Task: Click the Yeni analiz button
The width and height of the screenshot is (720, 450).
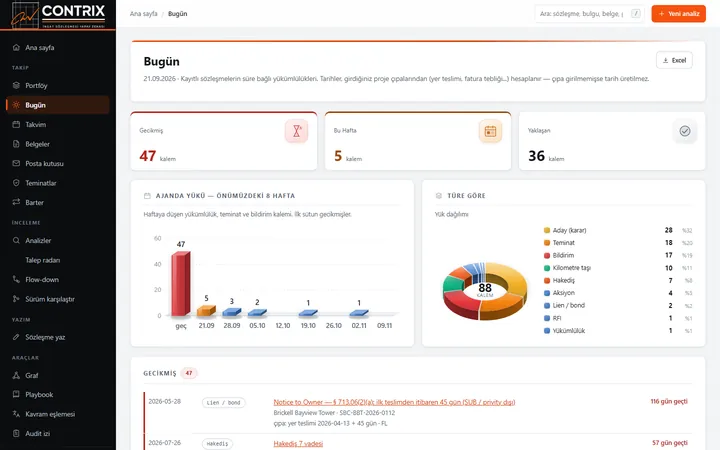Action: pos(678,14)
